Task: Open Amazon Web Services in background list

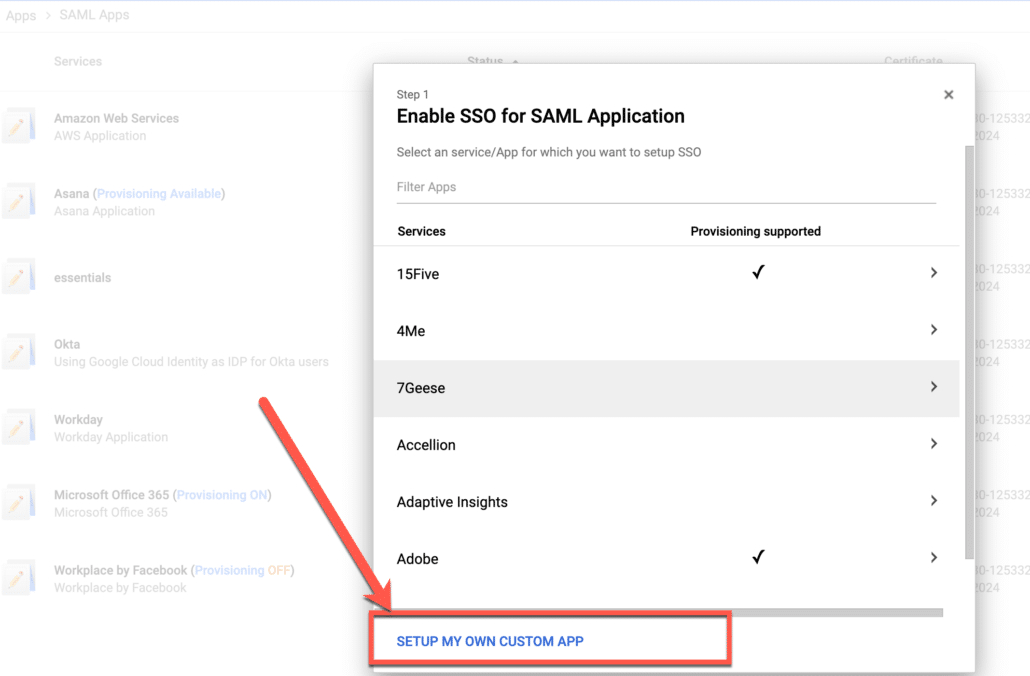Action: click(x=116, y=118)
